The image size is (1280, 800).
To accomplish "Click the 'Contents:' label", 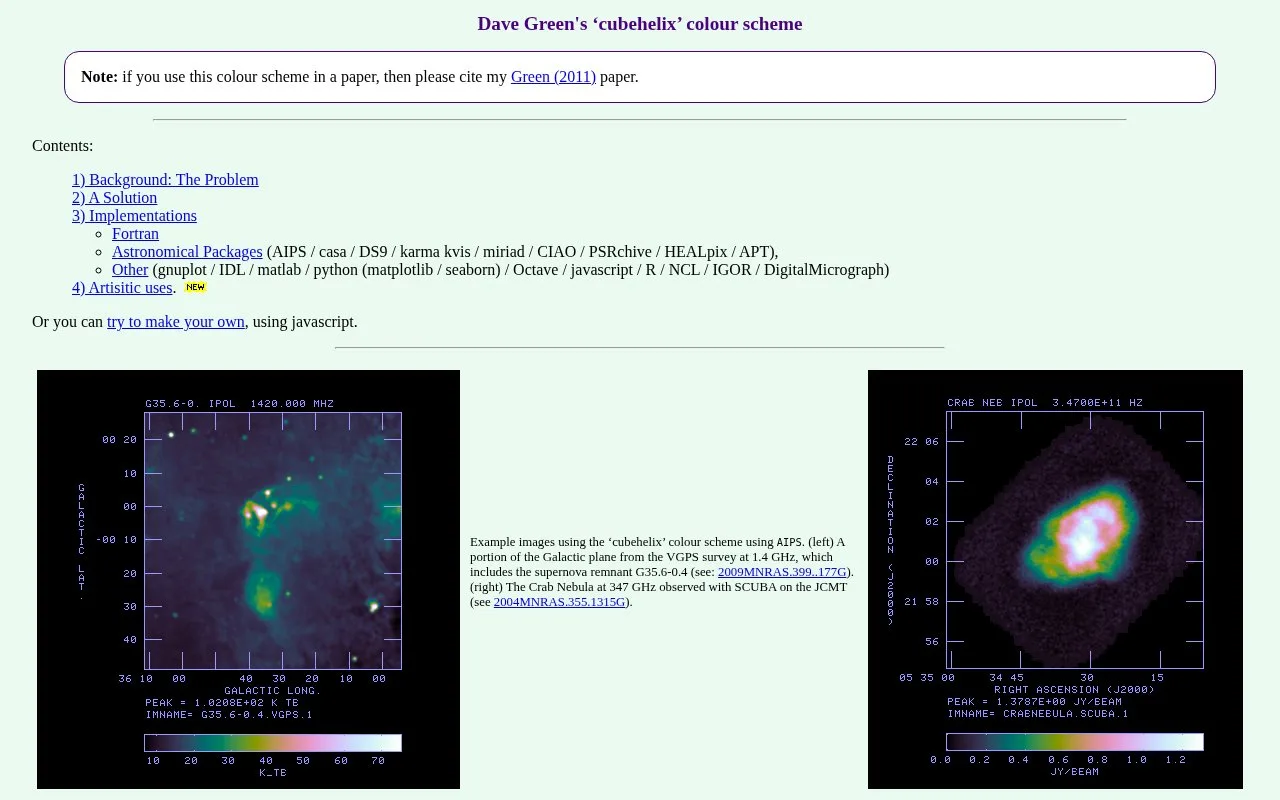I will coord(63,146).
